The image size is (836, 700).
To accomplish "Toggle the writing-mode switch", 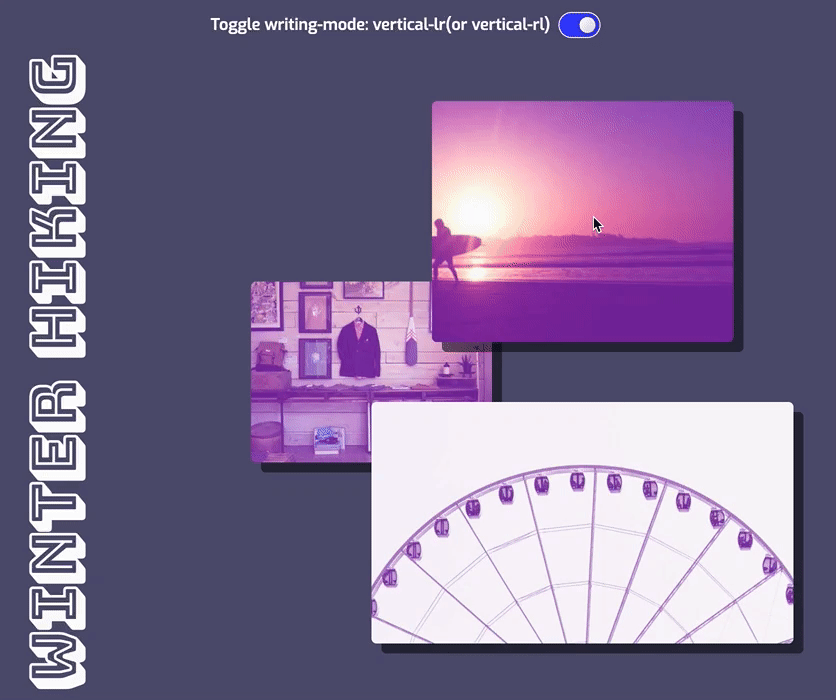I will click(x=579, y=25).
